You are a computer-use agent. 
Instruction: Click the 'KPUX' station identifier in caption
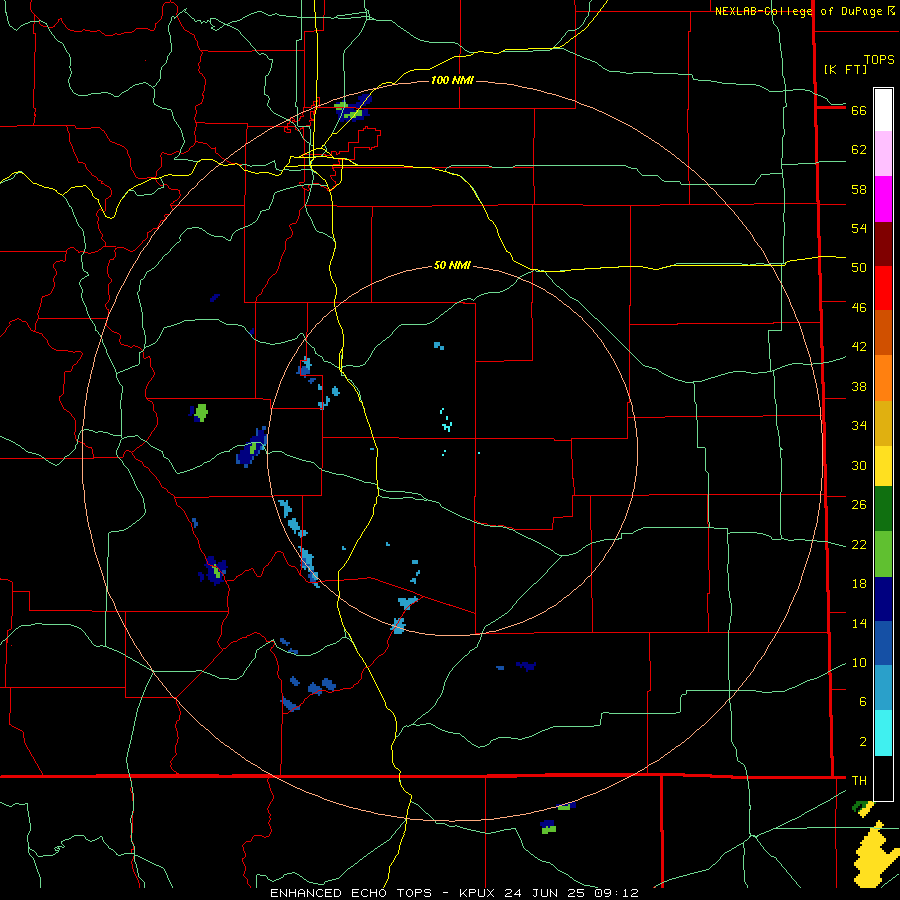point(480,893)
